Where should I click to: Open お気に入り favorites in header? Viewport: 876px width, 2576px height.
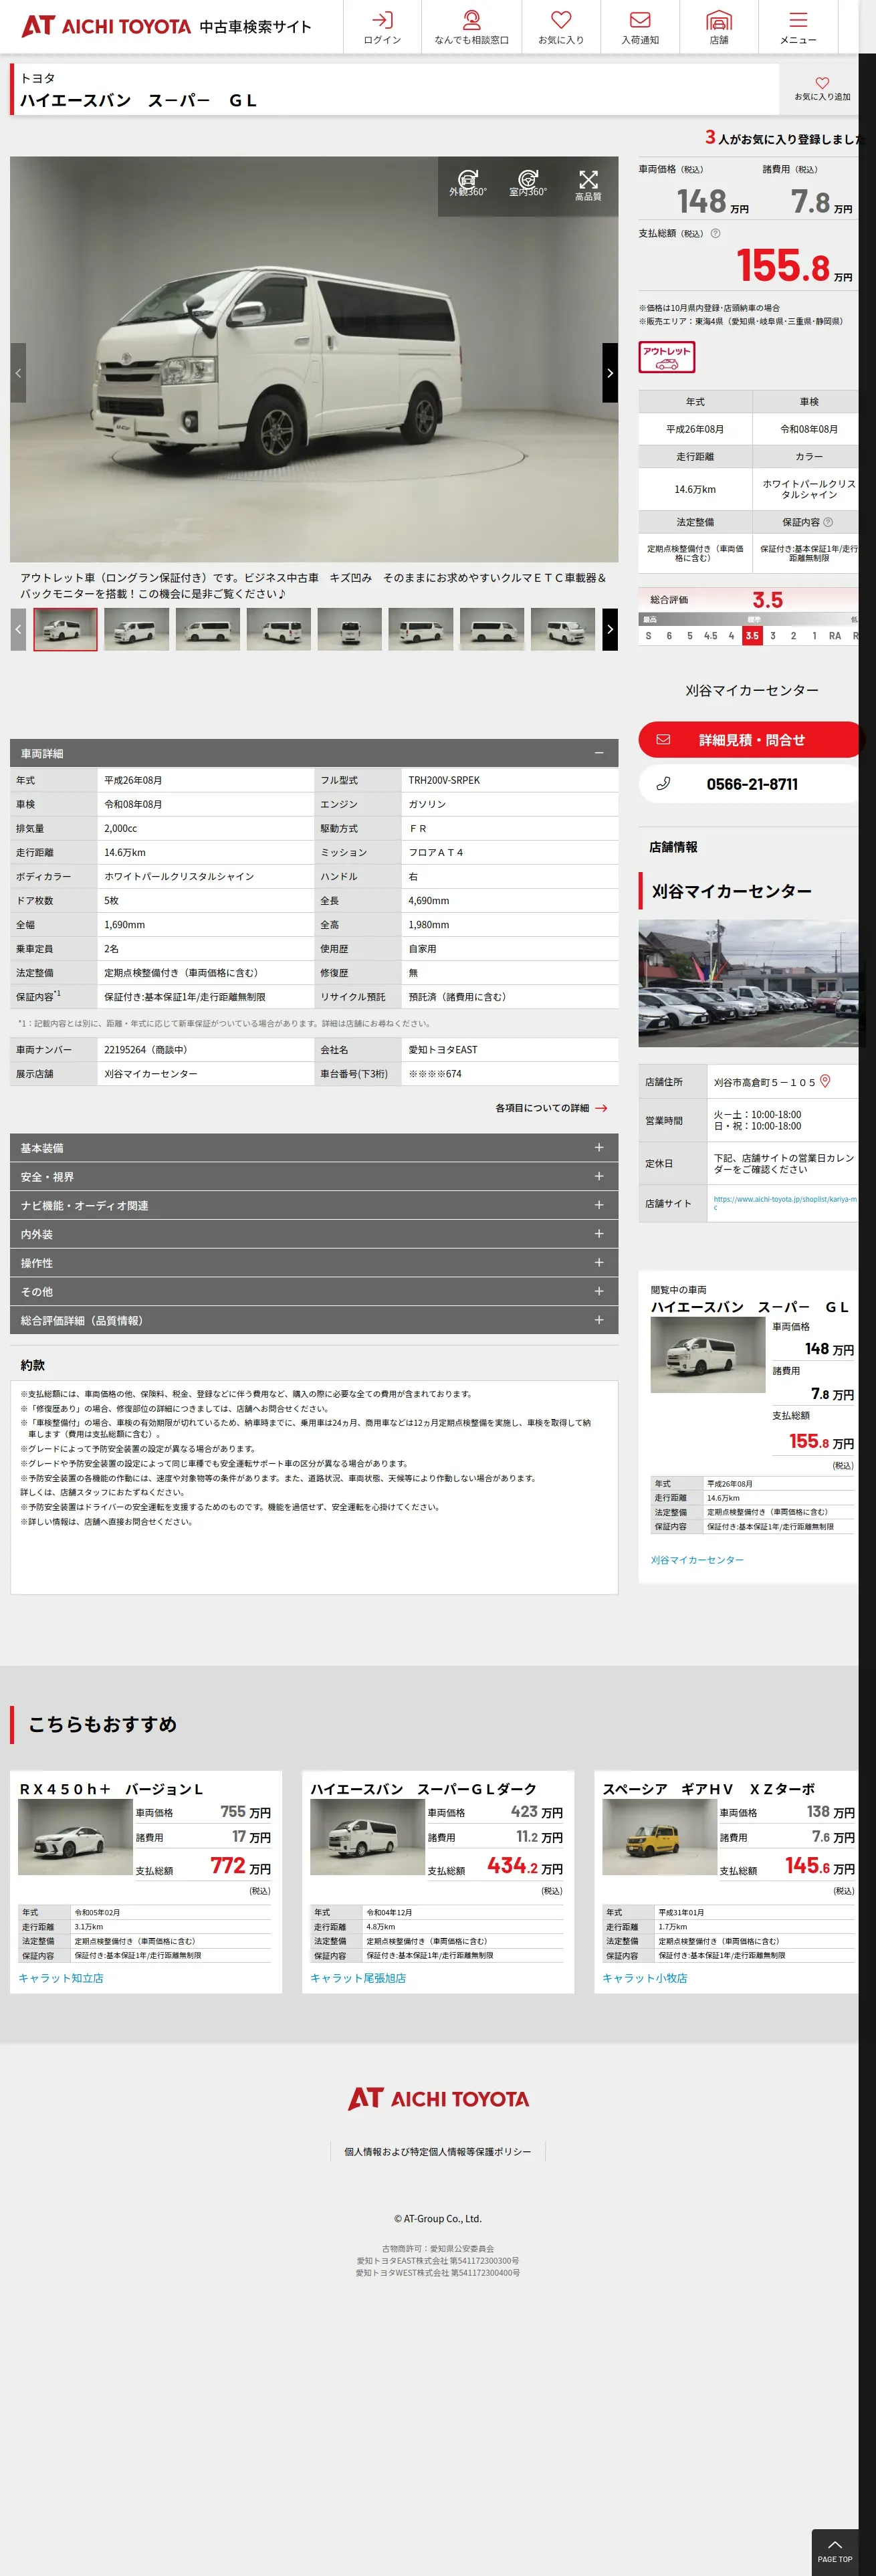point(561,27)
